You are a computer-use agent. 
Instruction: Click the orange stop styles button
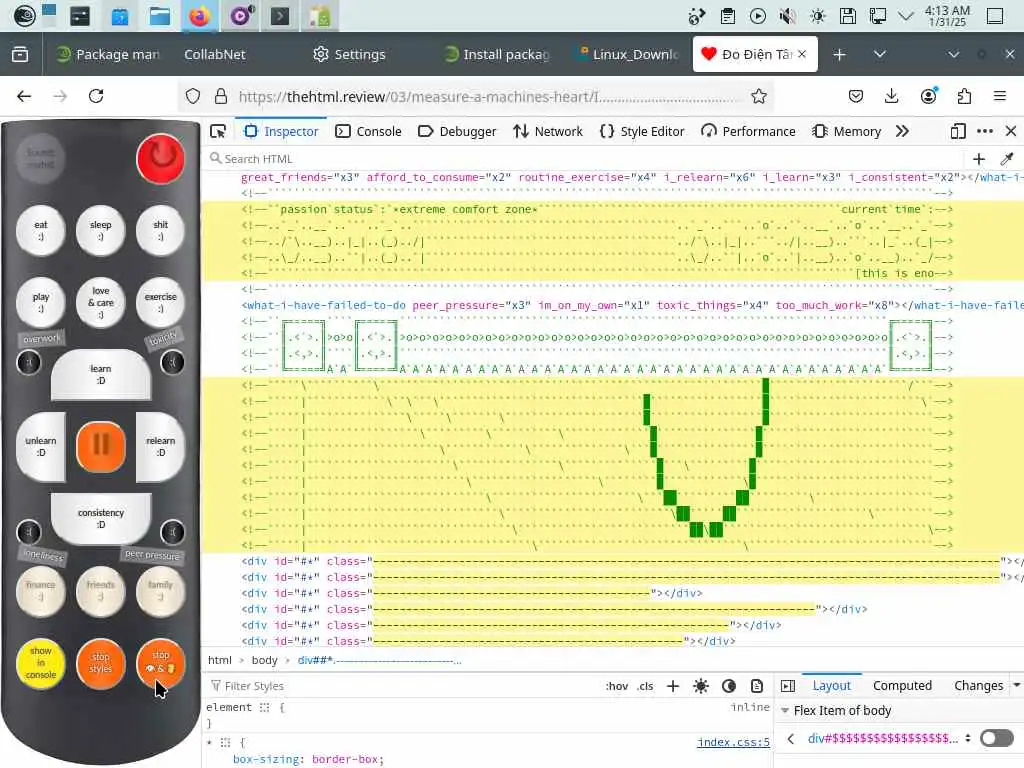point(101,663)
